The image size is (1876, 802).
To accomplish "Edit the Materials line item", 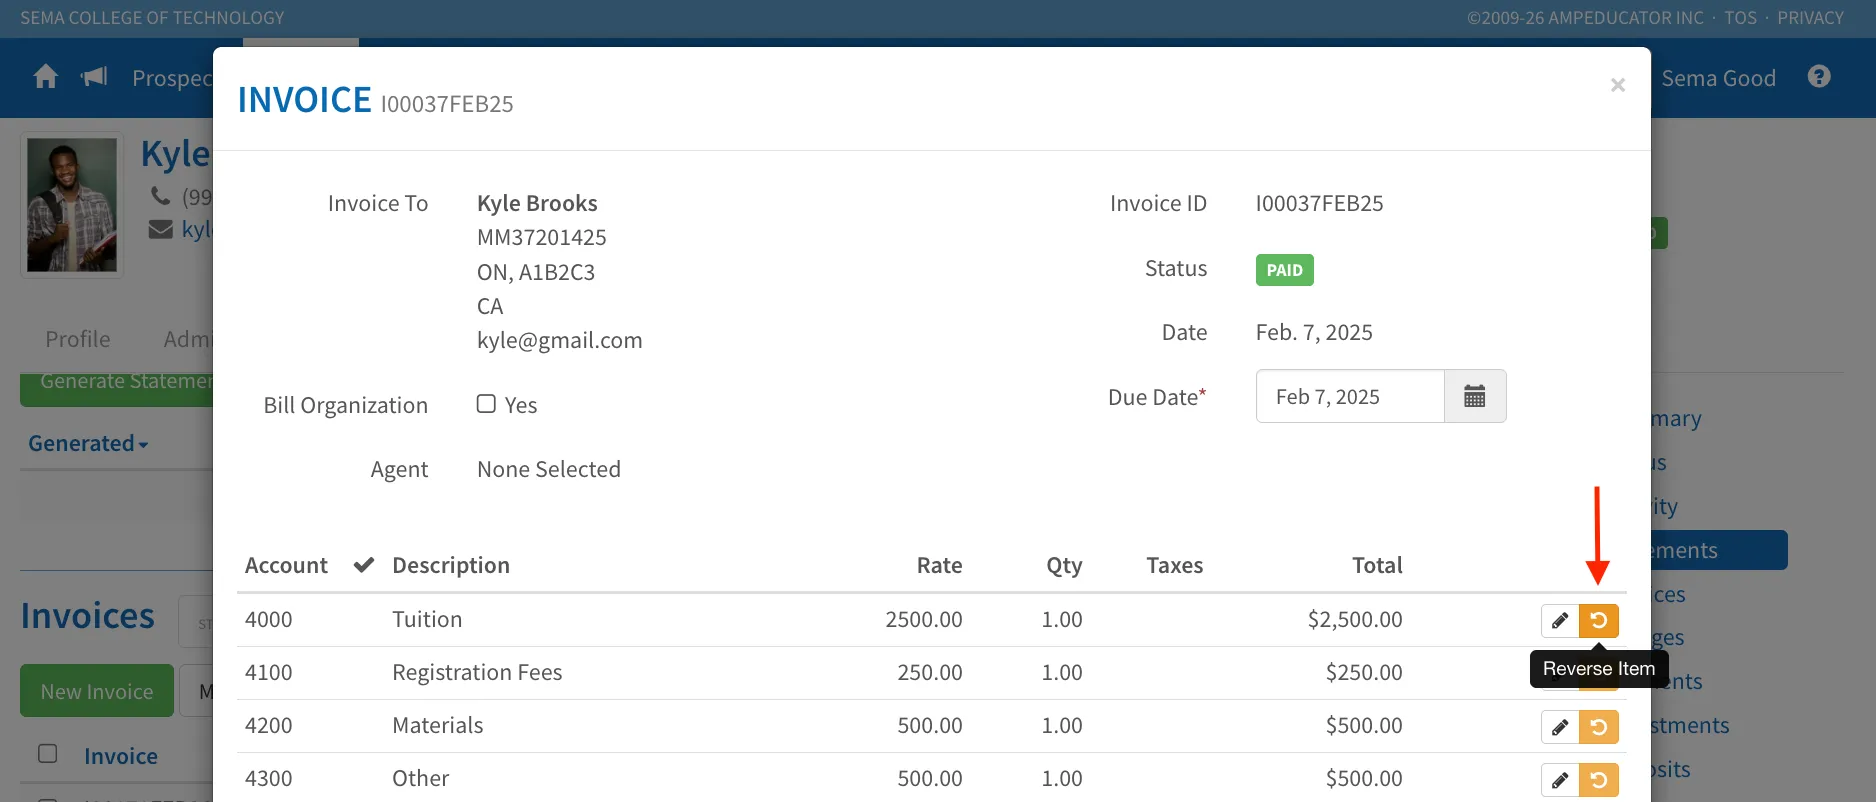I will (1560, 726).
